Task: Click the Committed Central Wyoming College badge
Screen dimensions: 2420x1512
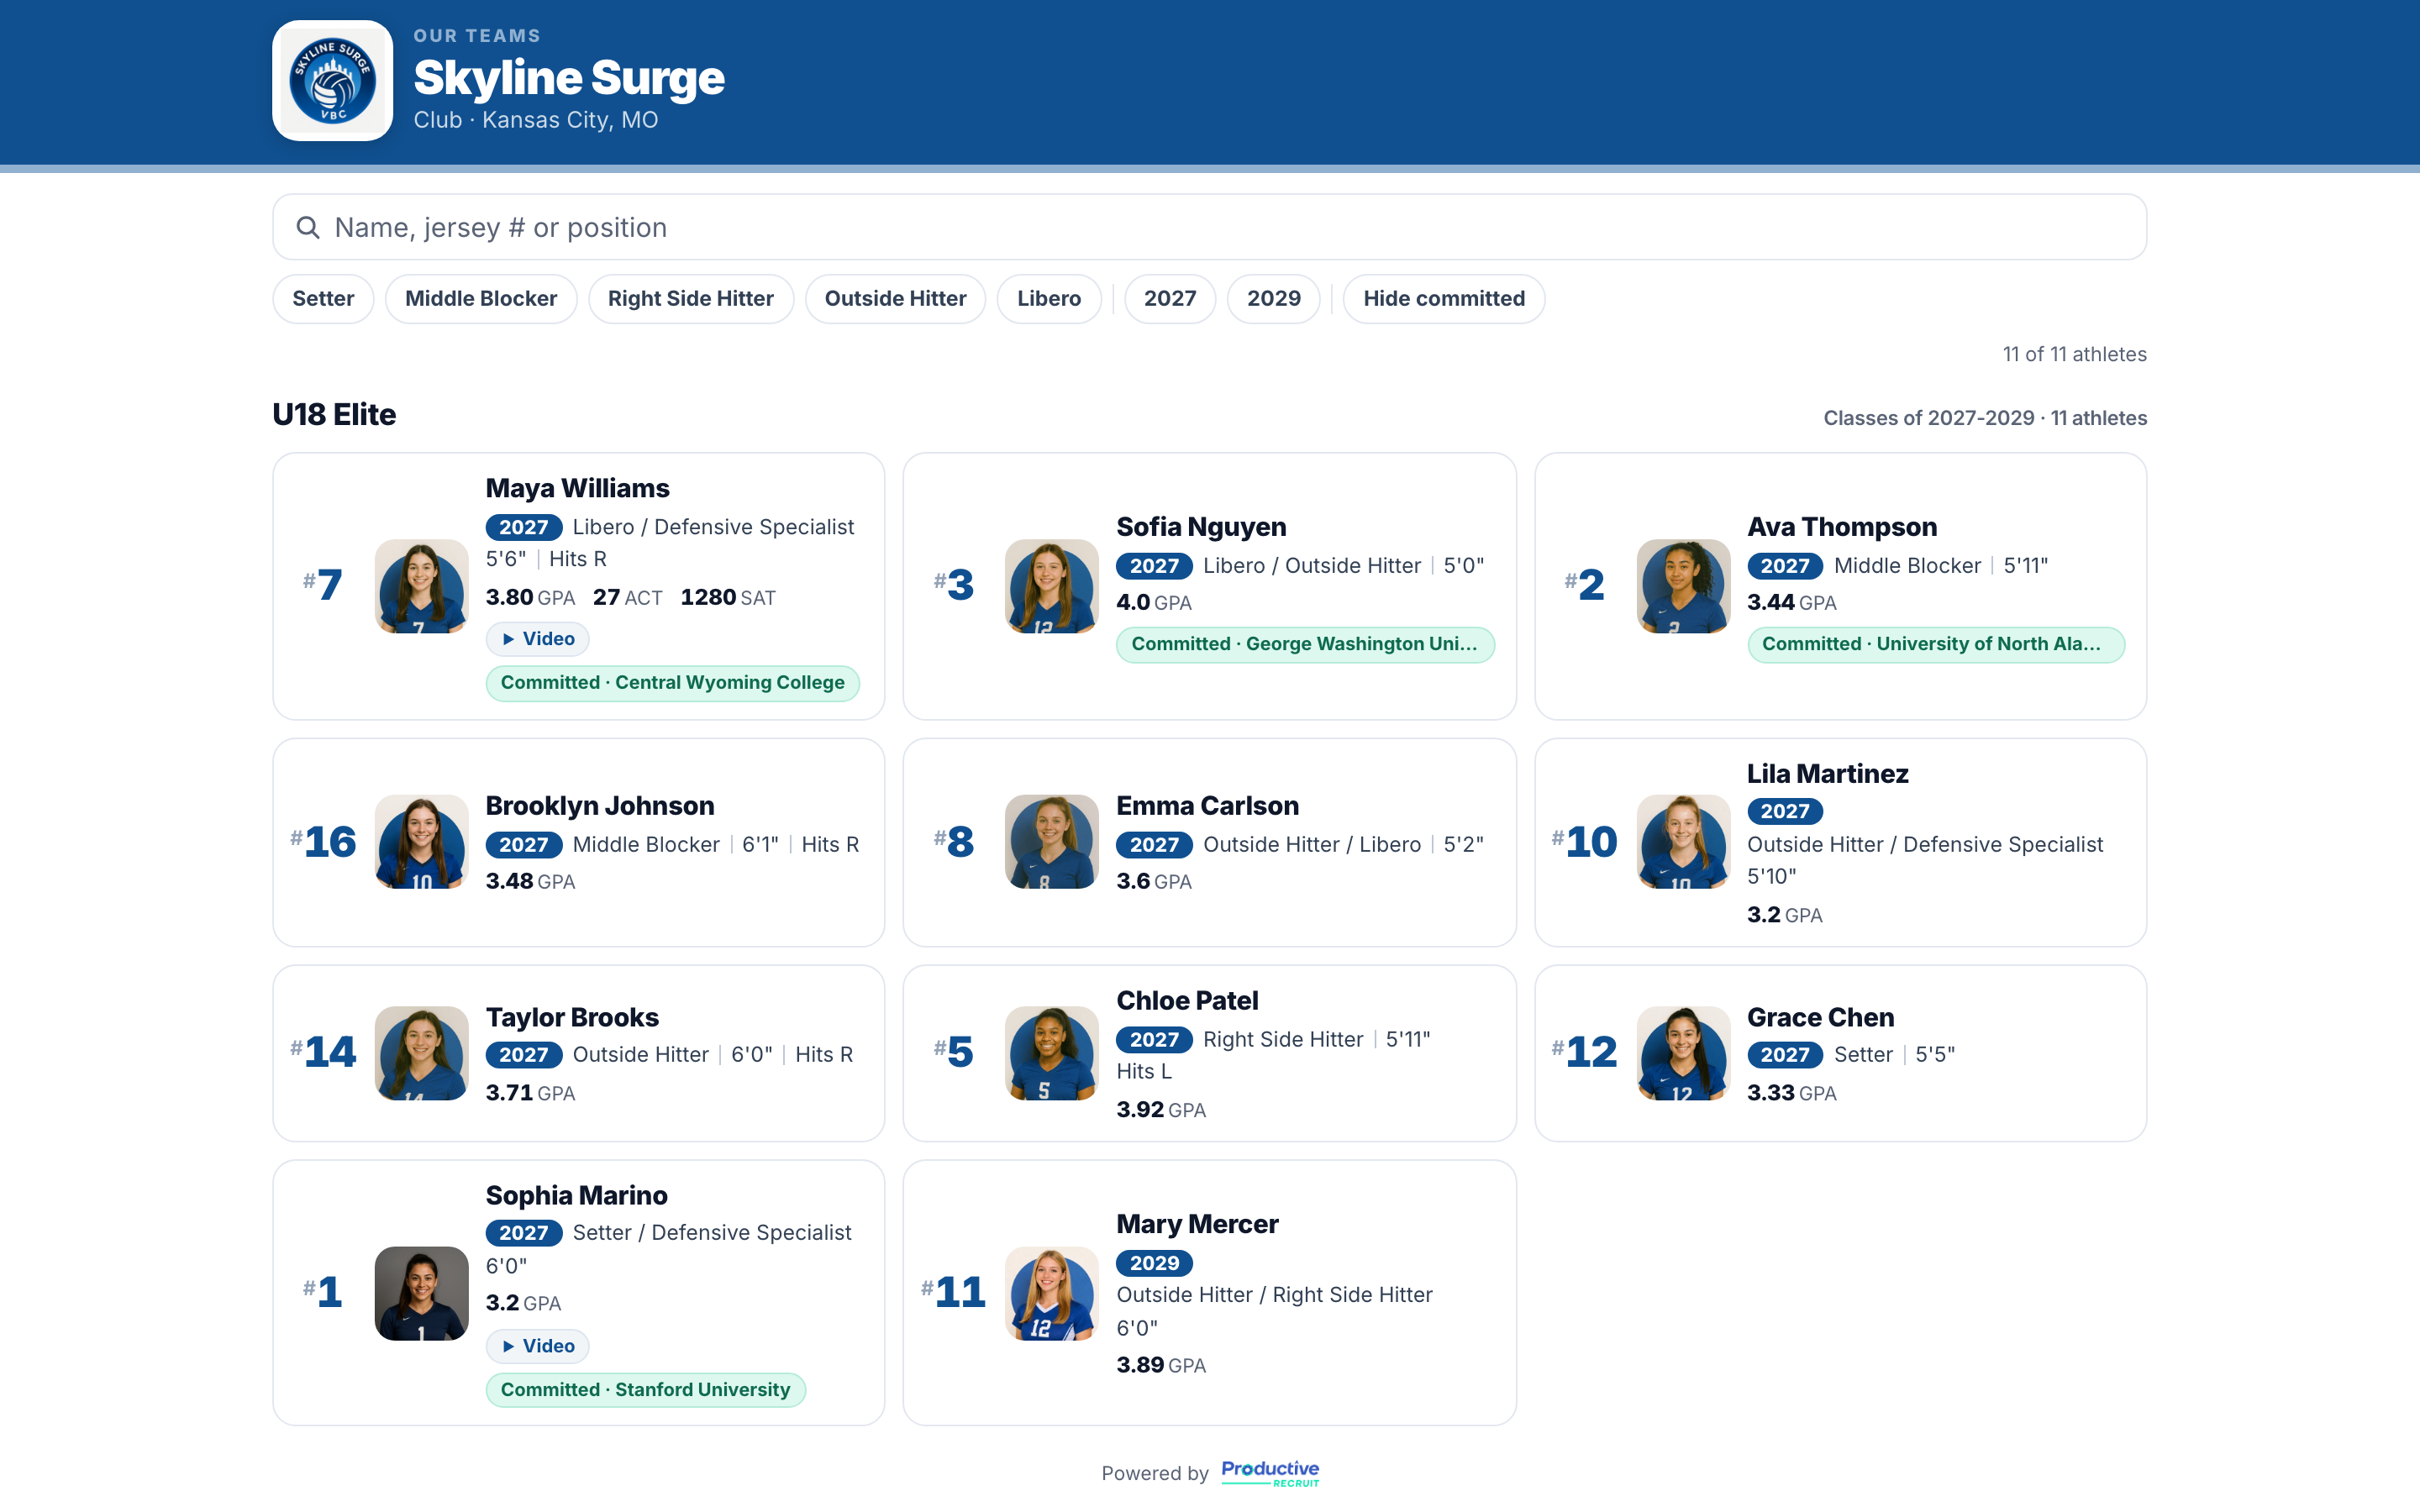Action: 672,683
